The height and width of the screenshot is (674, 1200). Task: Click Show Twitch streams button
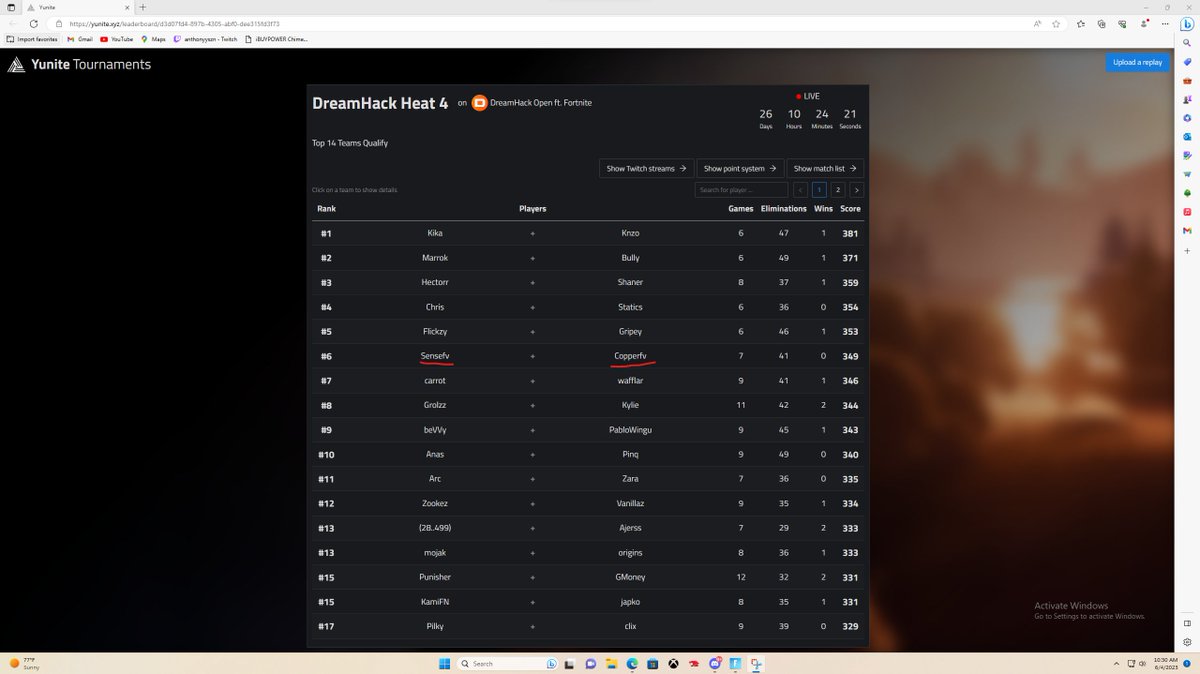pos(646,168)
